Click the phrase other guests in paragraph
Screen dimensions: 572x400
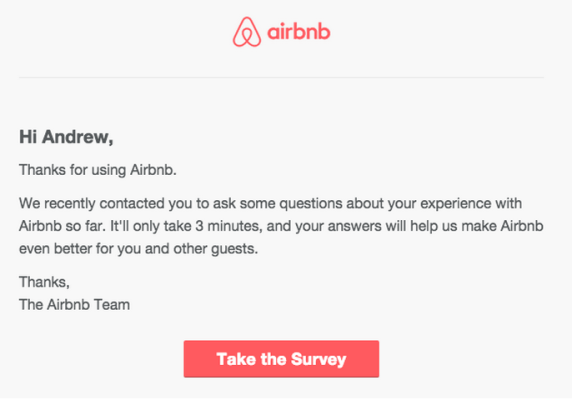tap(215, 249)
